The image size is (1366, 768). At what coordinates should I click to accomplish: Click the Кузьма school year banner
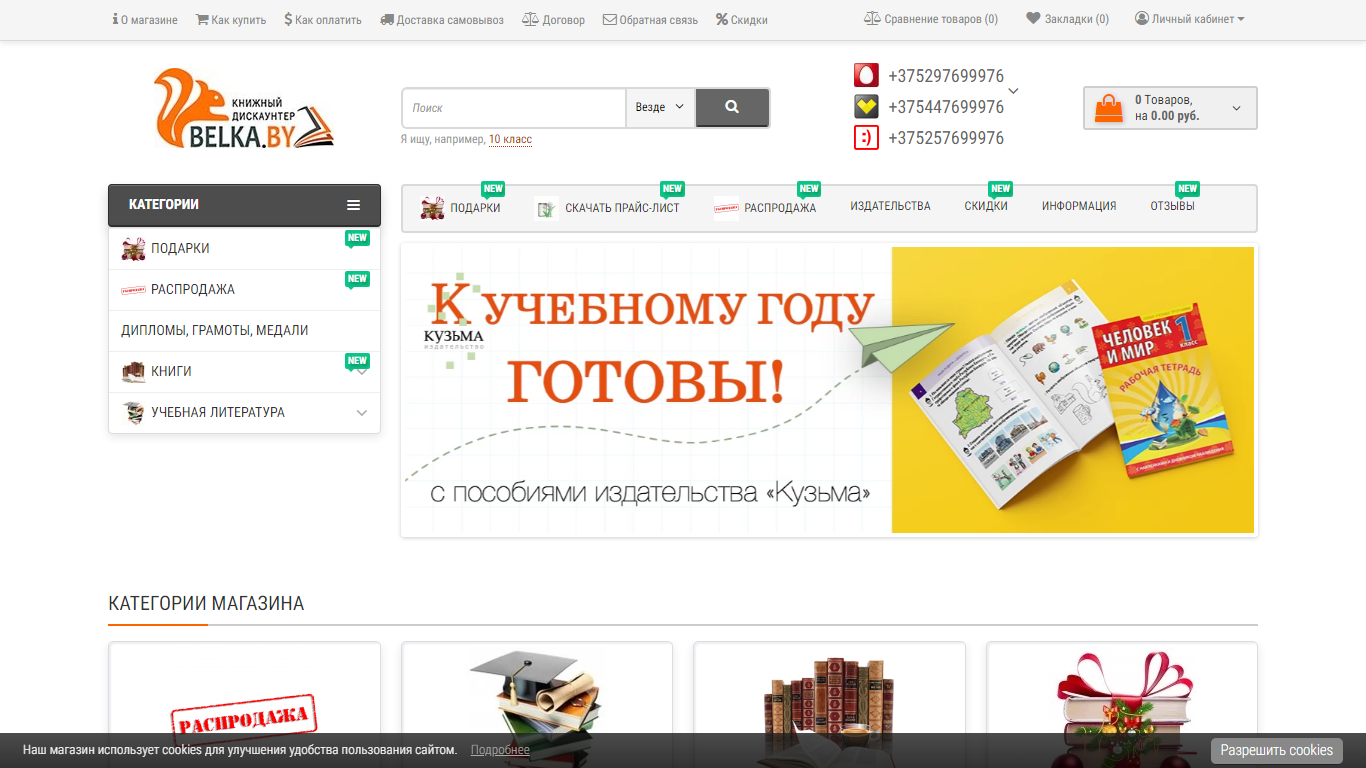coord(829,390)
